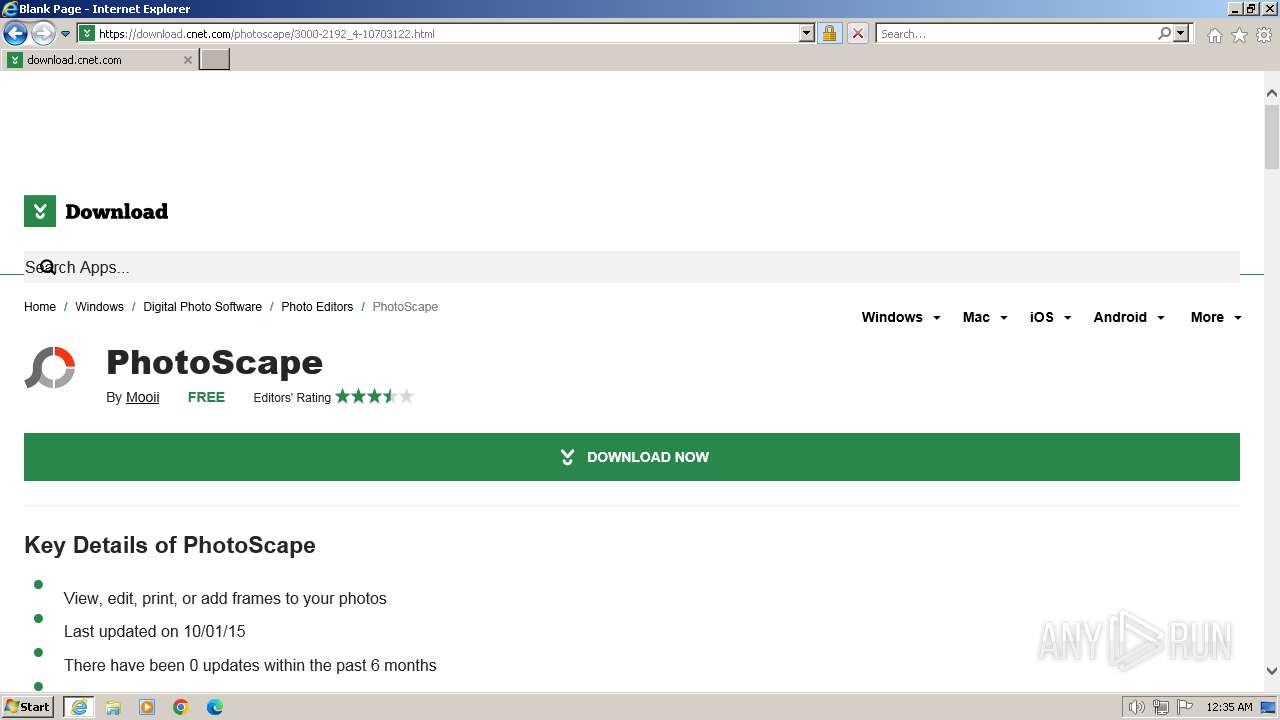The image size is (1280, 720).
Task: Click 'Last updated on 10/01/15' text
Action: [x=154, y=631]
